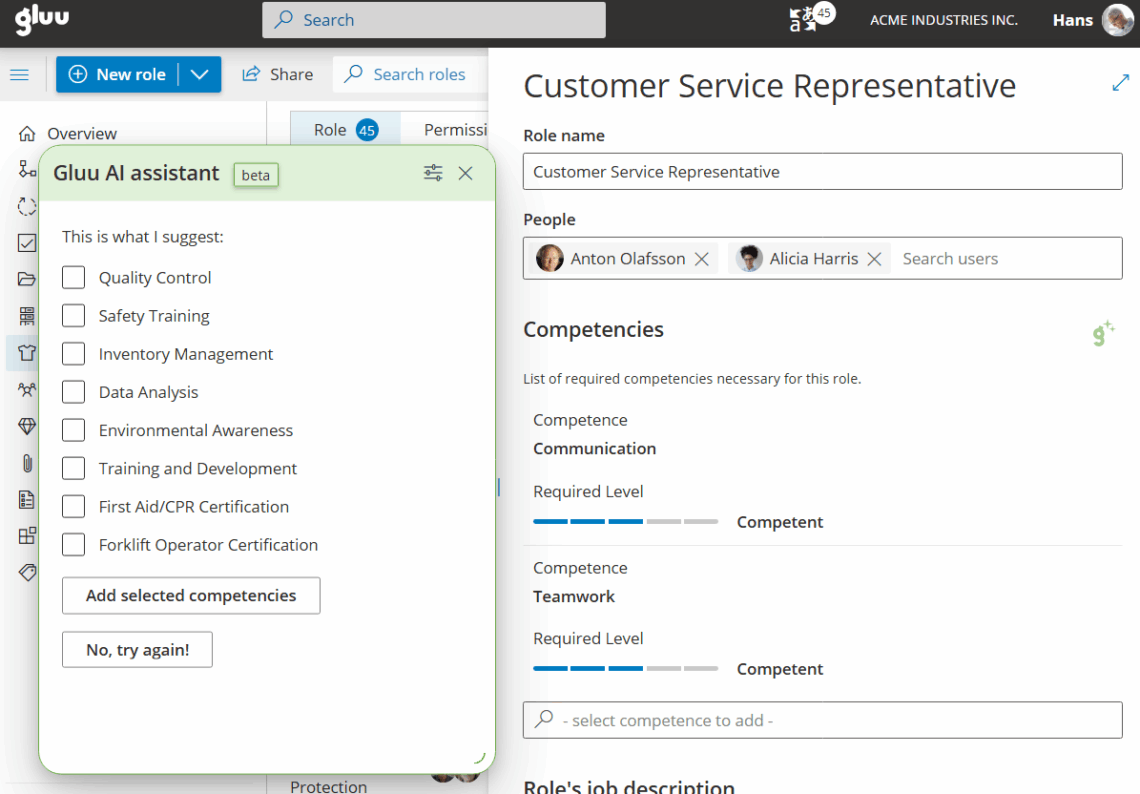Image resolution: width=1140 pixels, height=794 pixels.
Task: Toggle the hamburger sidebar menu
Action: click(x=19, y=75)
